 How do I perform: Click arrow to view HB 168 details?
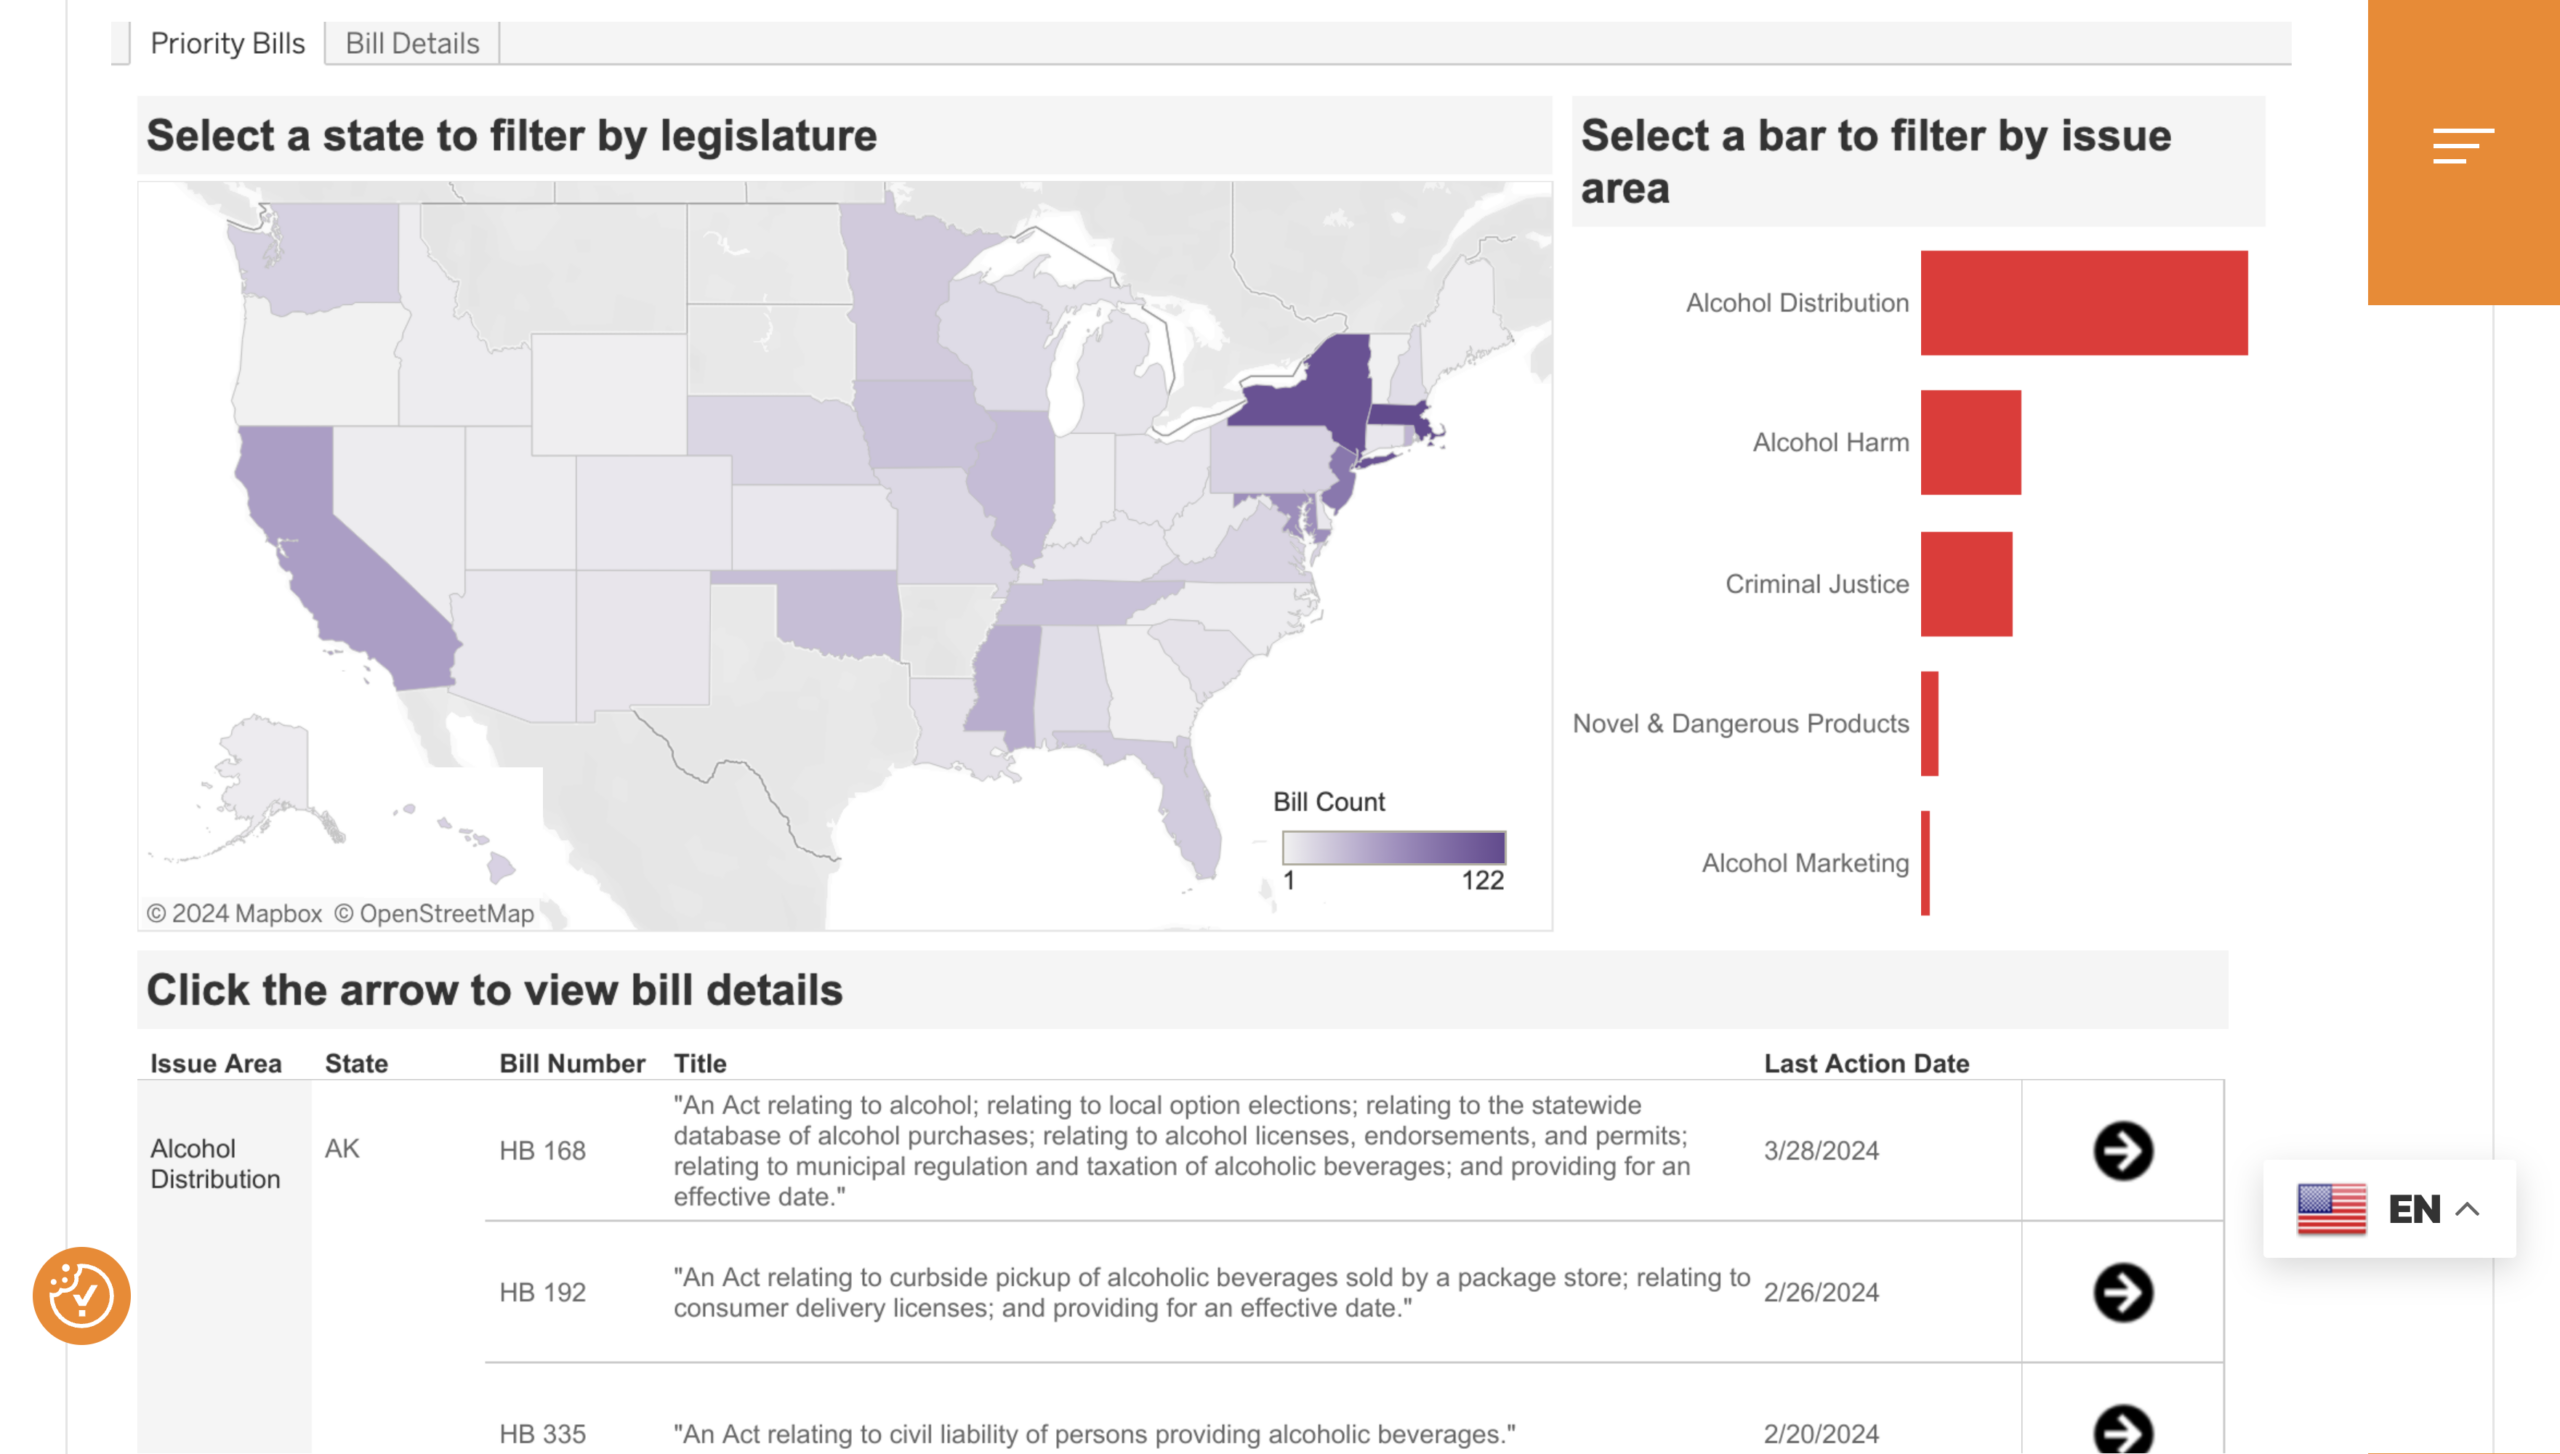coord(2123,1150)
